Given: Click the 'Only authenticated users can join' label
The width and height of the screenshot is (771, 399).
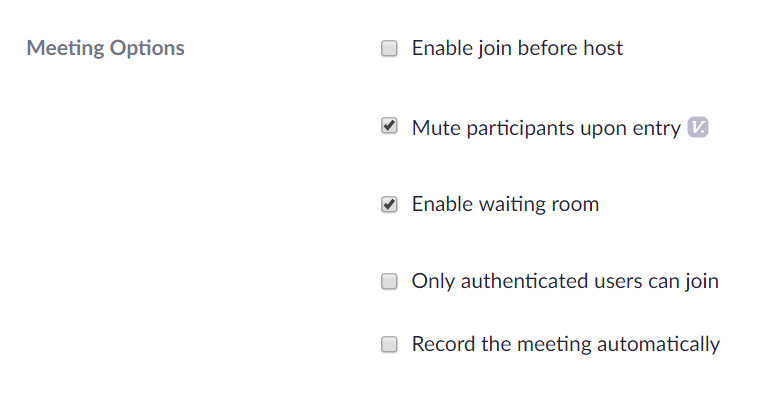Looking at the screenshot, I should pos(565,281).
